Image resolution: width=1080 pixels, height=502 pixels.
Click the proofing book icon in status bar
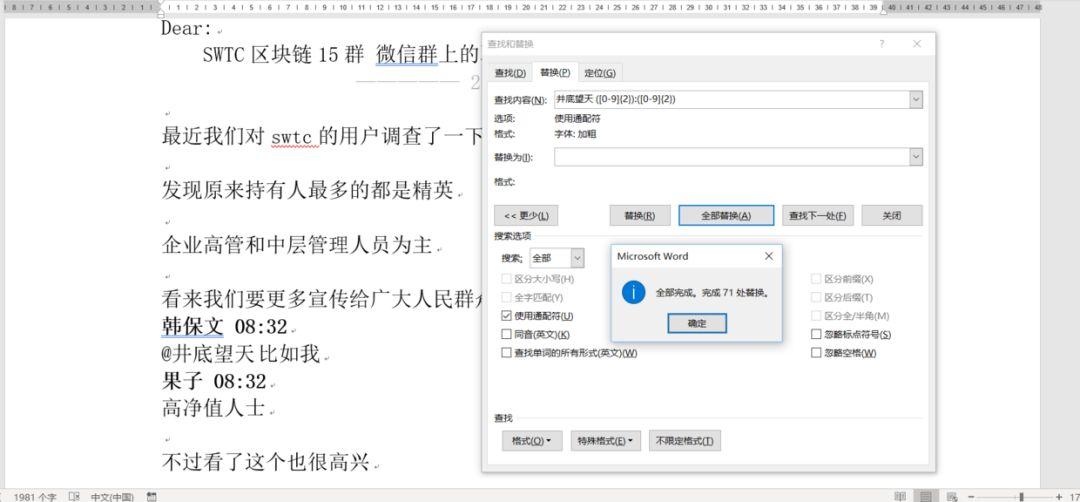[74, 496]
